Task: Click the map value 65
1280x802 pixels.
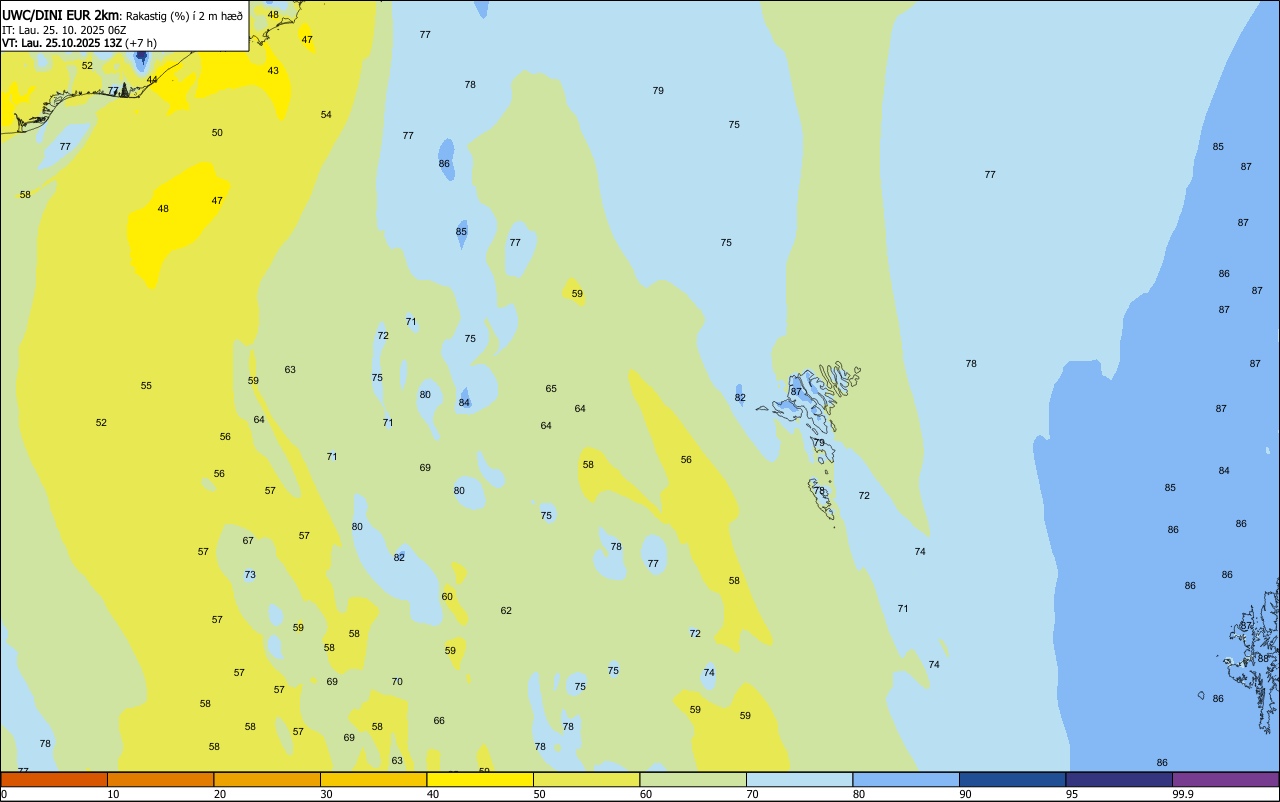Action: (551, 389)
